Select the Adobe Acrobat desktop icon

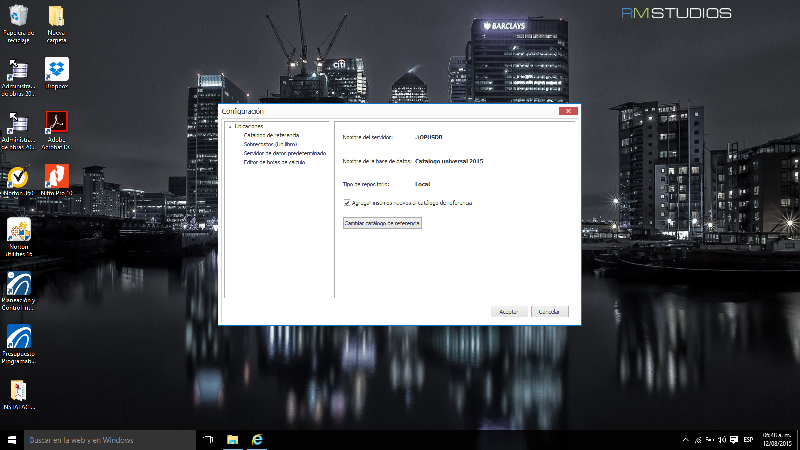pos(57,123)
